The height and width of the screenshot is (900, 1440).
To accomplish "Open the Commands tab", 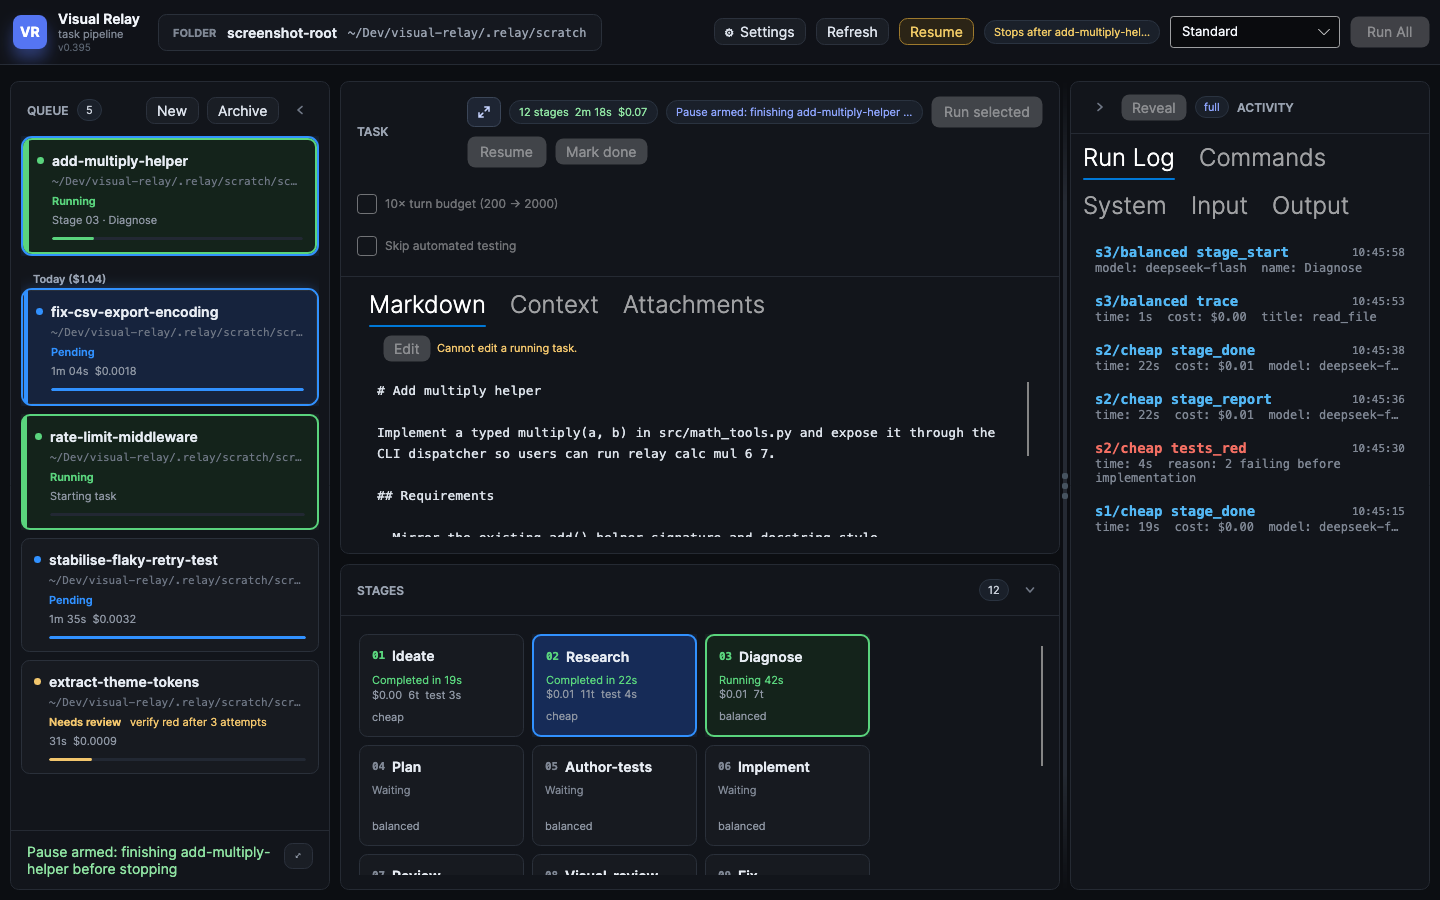I will pos(1262,158).
